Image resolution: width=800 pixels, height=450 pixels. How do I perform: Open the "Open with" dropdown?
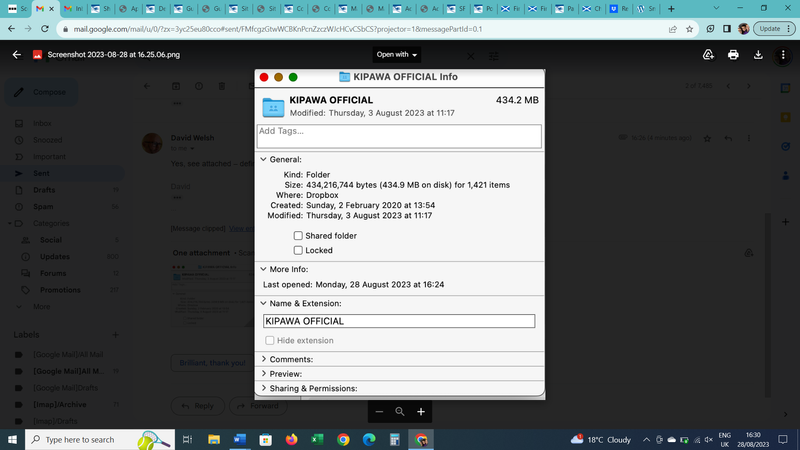[397, 54]
